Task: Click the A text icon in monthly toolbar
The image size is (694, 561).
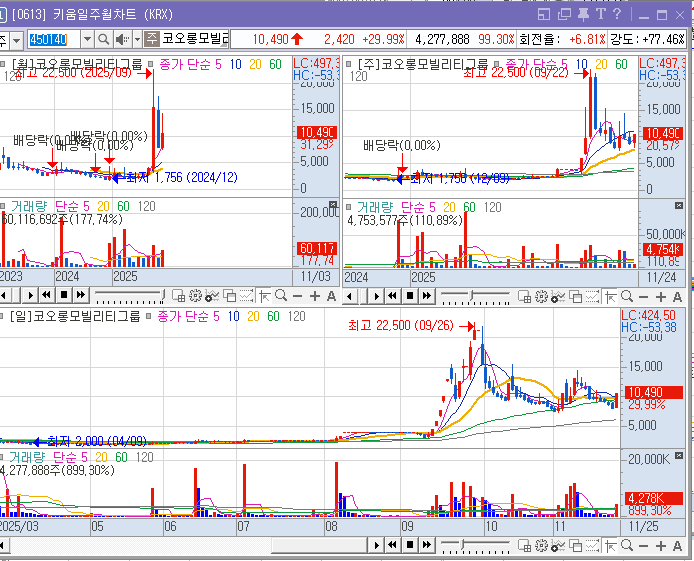Action: [331, 296]
